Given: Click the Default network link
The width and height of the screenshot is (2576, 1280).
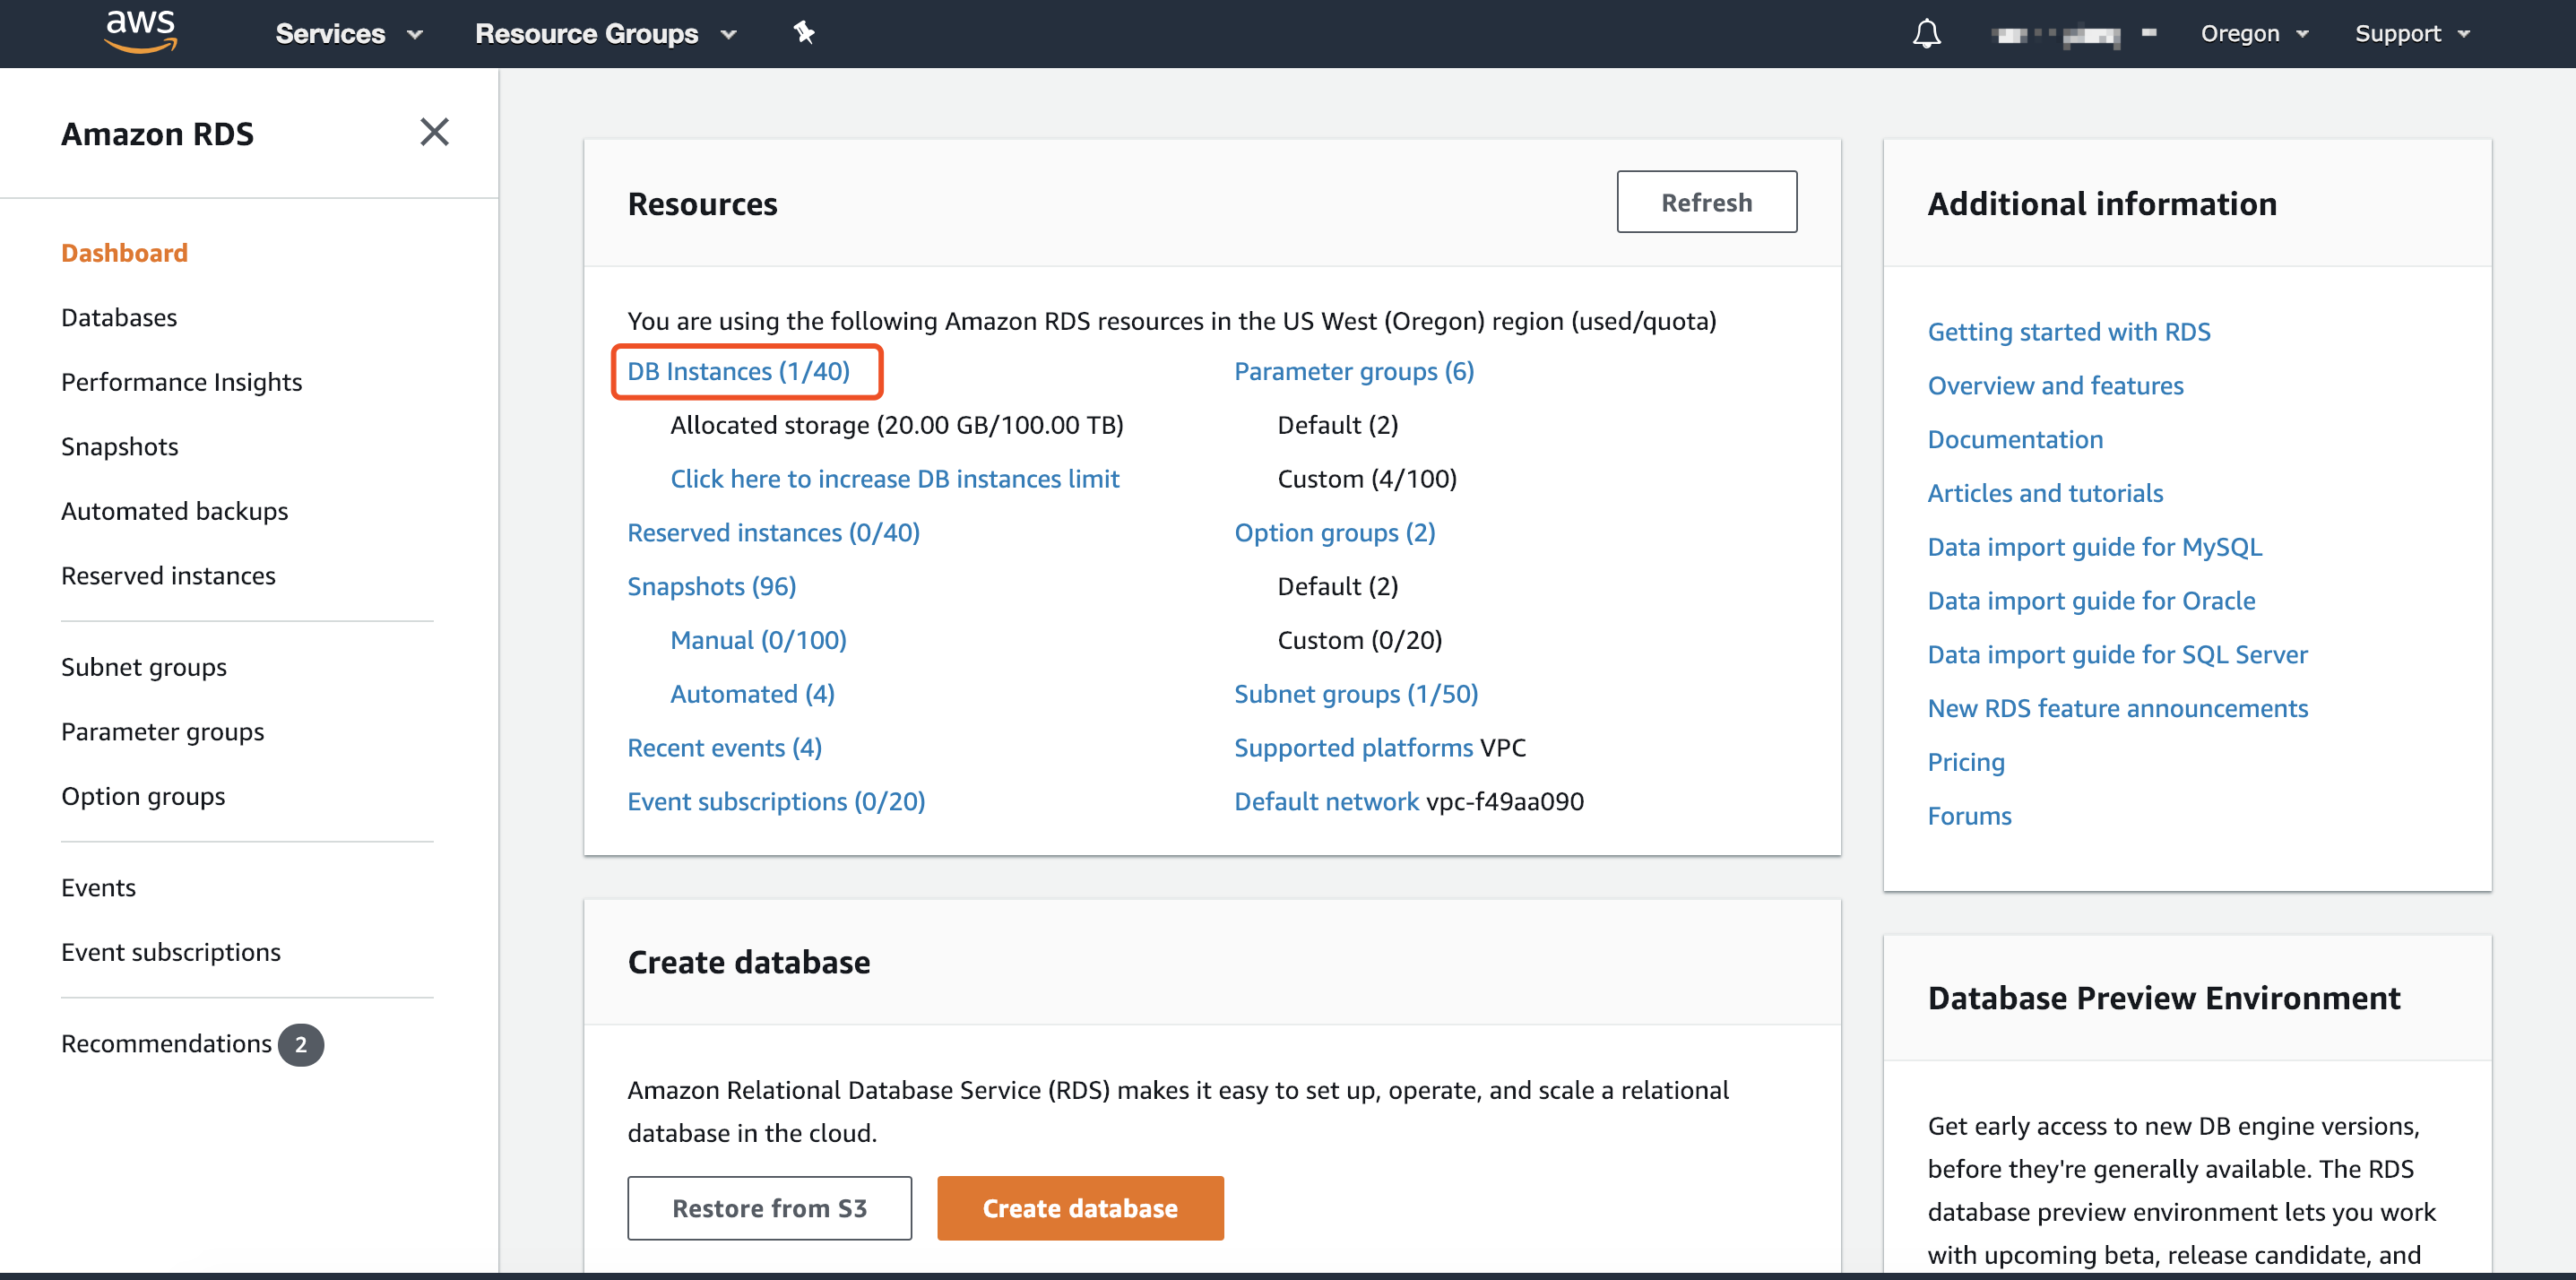Looking at the screenshot, I should [x=1326, y=801].
